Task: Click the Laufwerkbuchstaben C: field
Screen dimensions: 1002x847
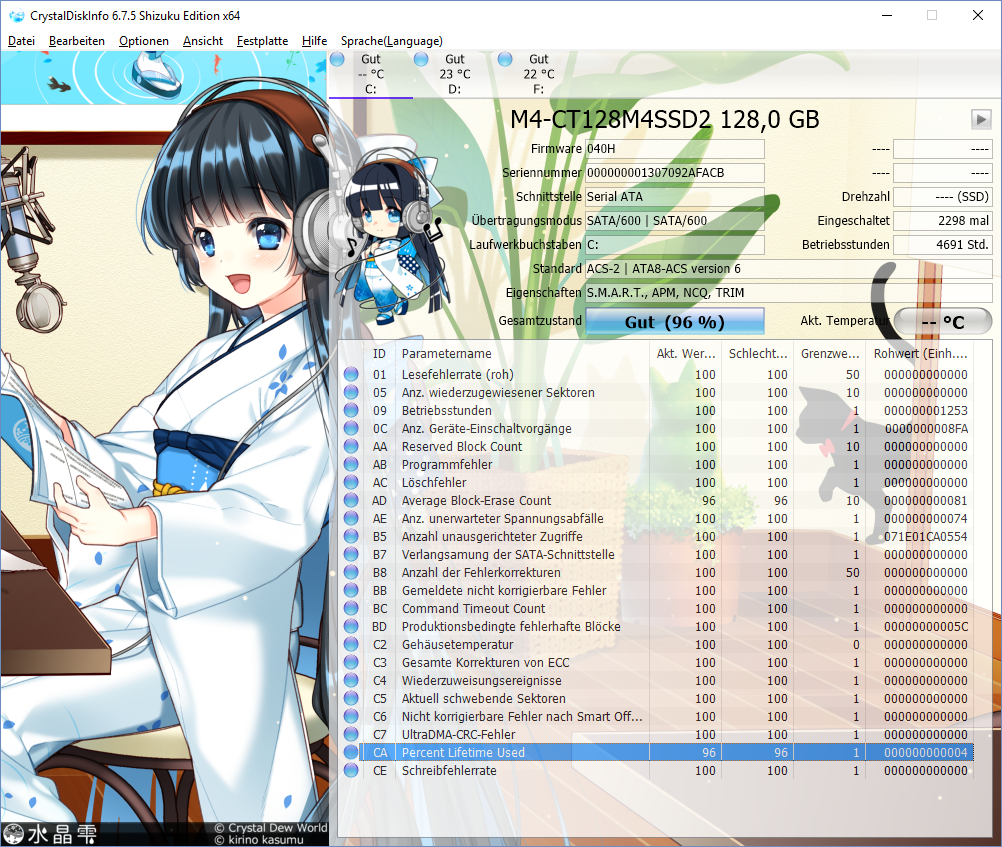Action: [x=675, y=245]
